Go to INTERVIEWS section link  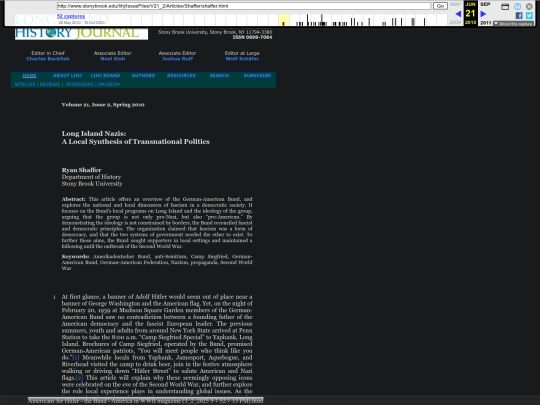(x=79, y=84)
